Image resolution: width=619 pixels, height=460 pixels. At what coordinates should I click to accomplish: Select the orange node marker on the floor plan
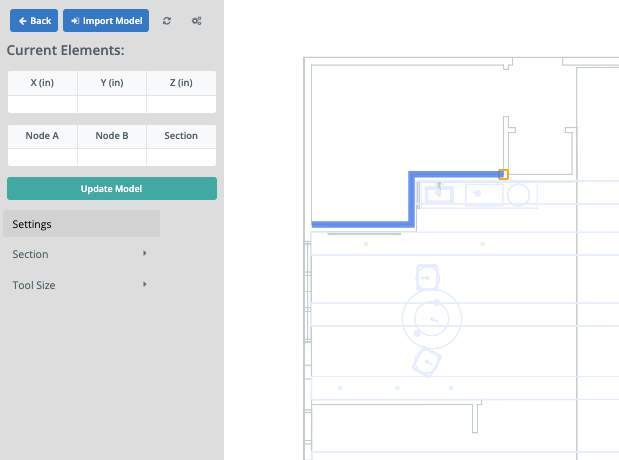(503, 174)
